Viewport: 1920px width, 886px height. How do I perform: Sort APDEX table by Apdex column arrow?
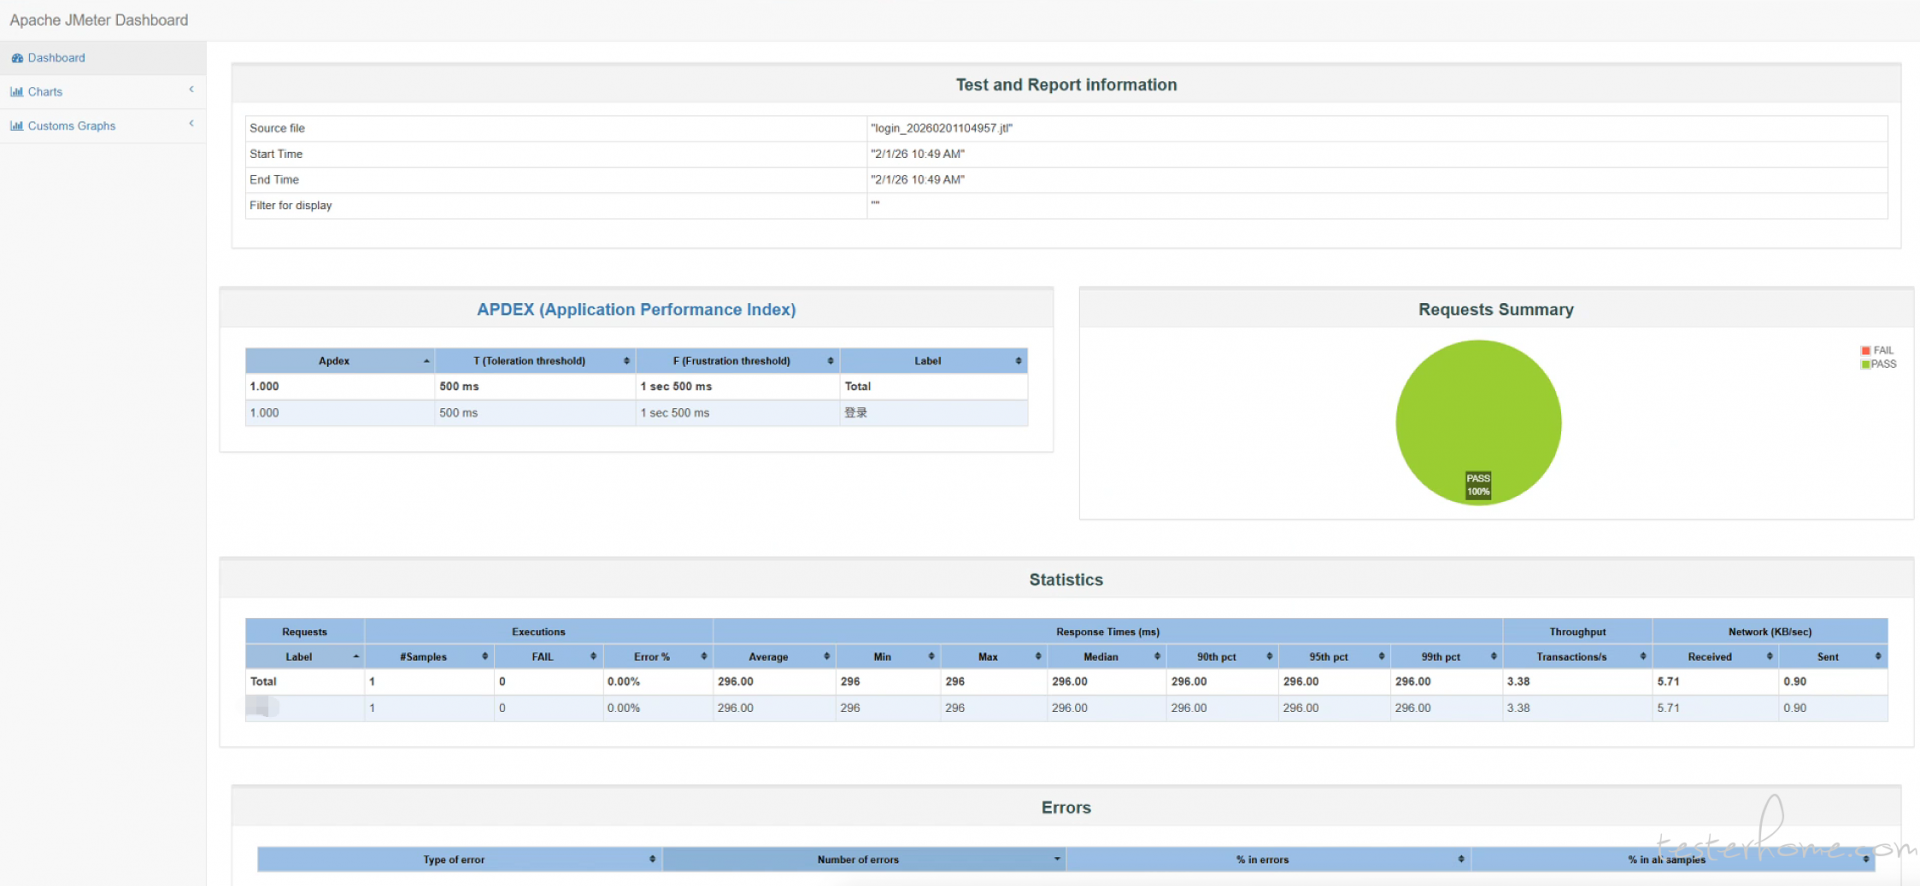point(427,361)
